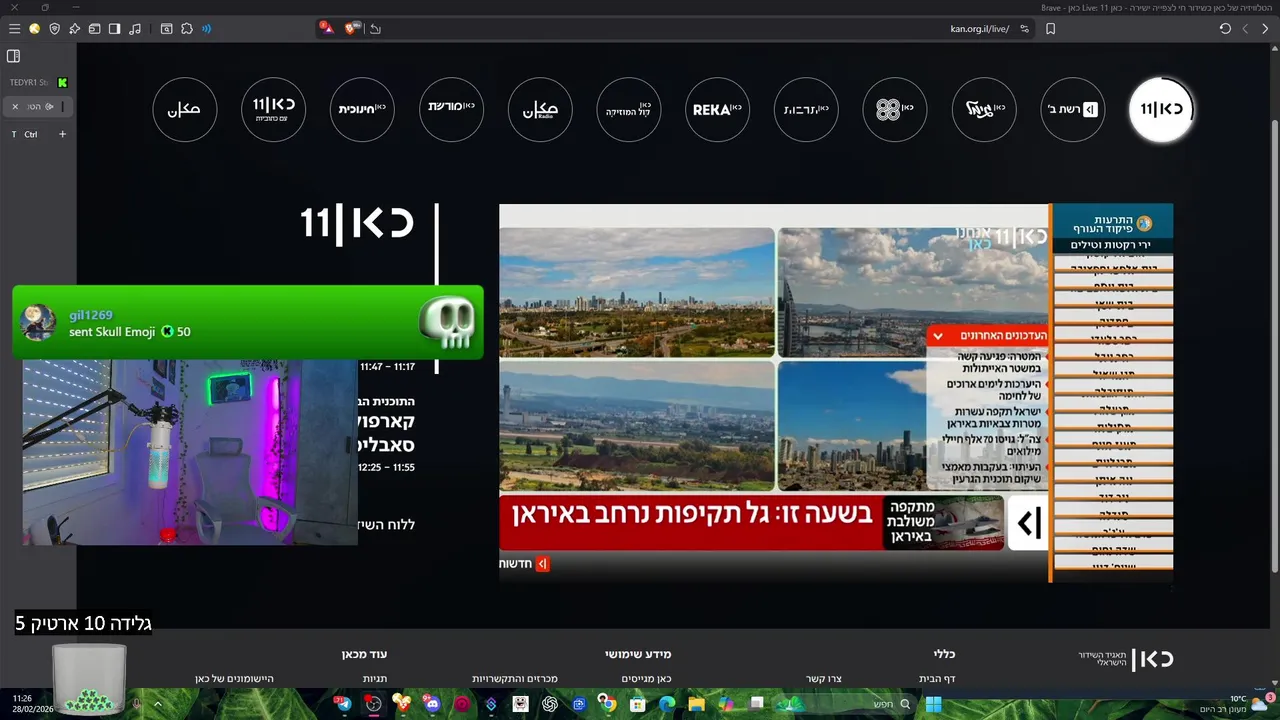1280x720 pixels.
Task: Select the Kan Moreshet channel circle
Action: 451,109
